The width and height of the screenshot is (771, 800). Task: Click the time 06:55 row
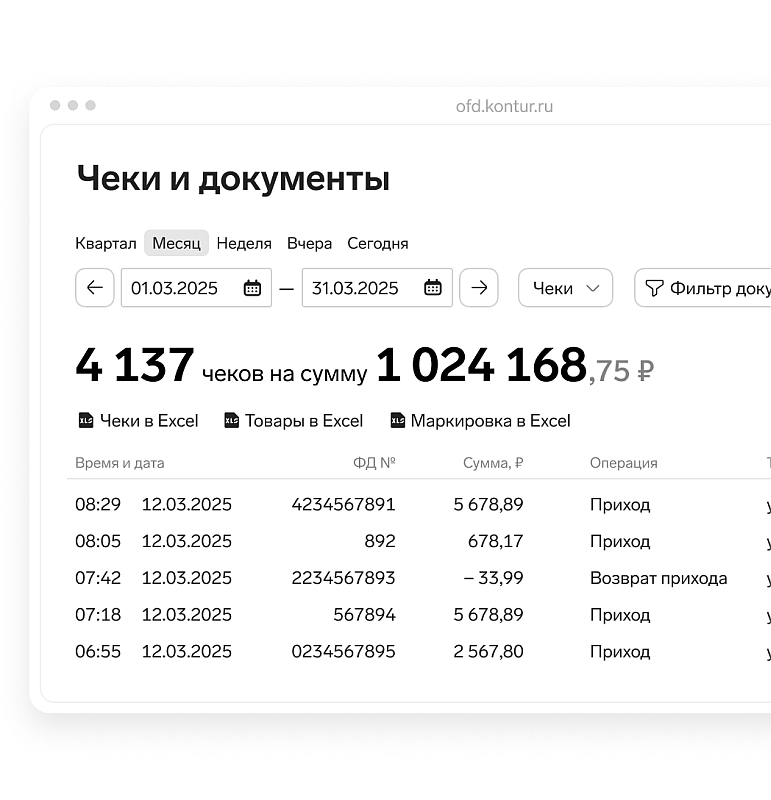tap(98, 651)
